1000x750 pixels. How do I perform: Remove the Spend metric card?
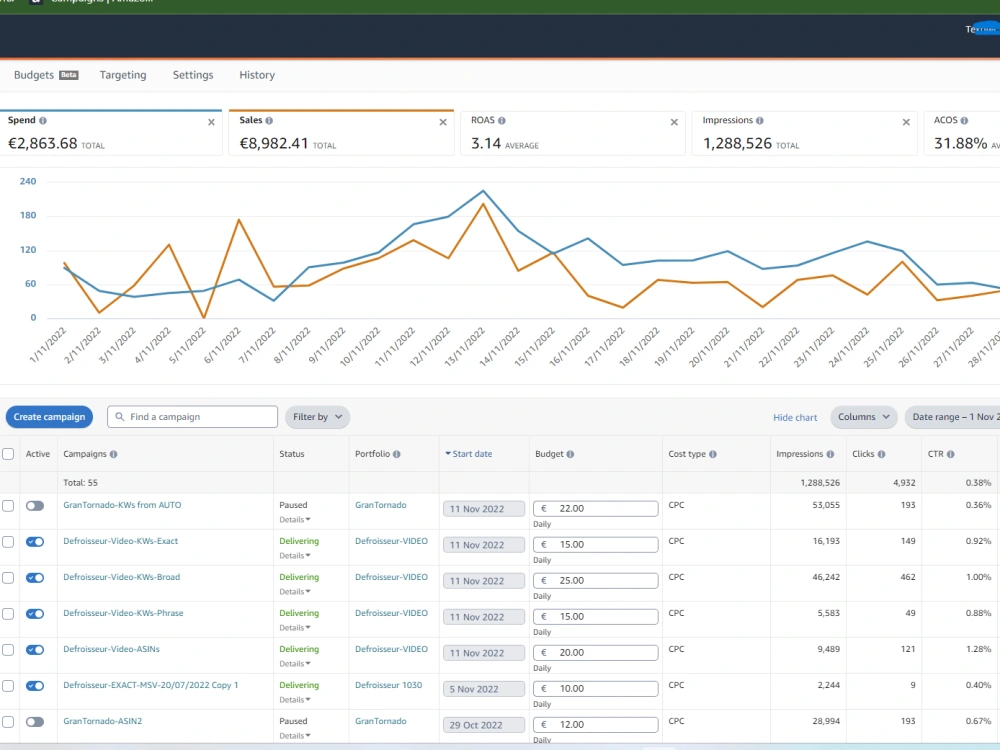(x=211, y=122)
